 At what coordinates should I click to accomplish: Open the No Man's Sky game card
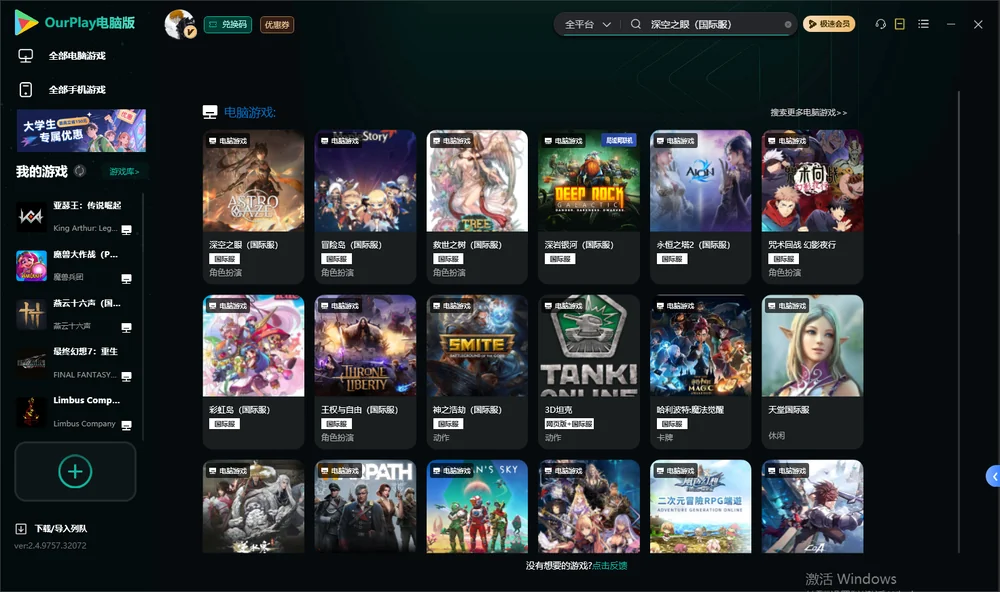477,507
